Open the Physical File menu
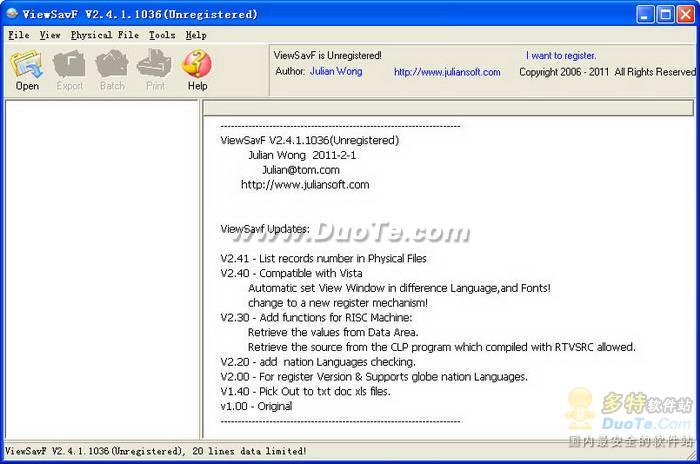The image size is (700, 464). (104, 35)
